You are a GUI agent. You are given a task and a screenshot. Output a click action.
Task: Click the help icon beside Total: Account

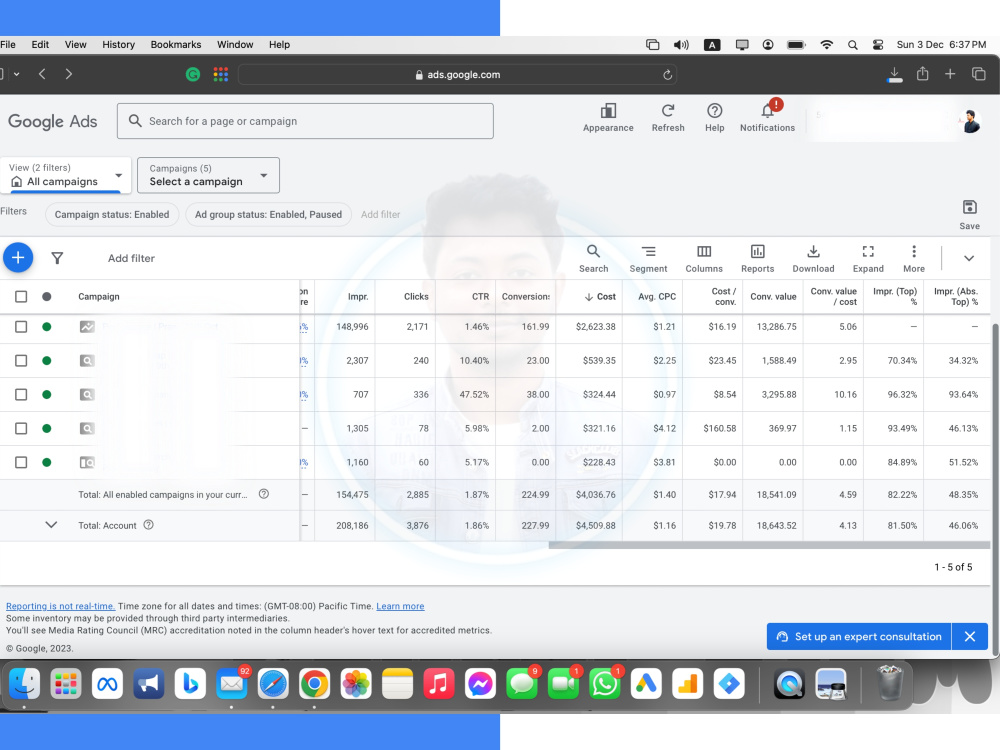[149, 525]
